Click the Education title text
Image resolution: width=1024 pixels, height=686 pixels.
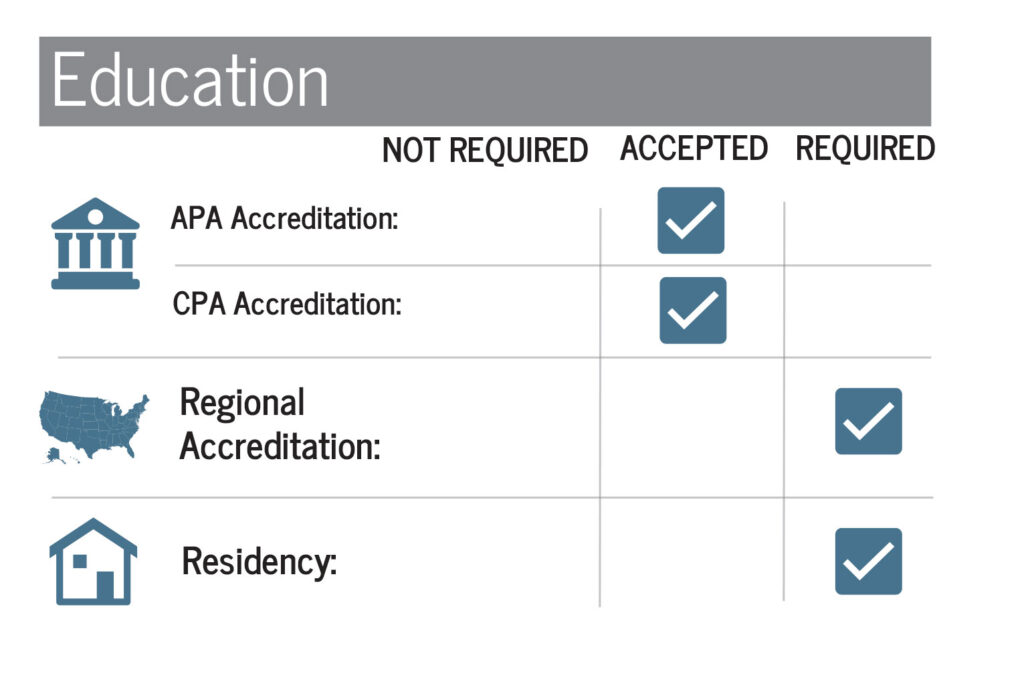190,81
